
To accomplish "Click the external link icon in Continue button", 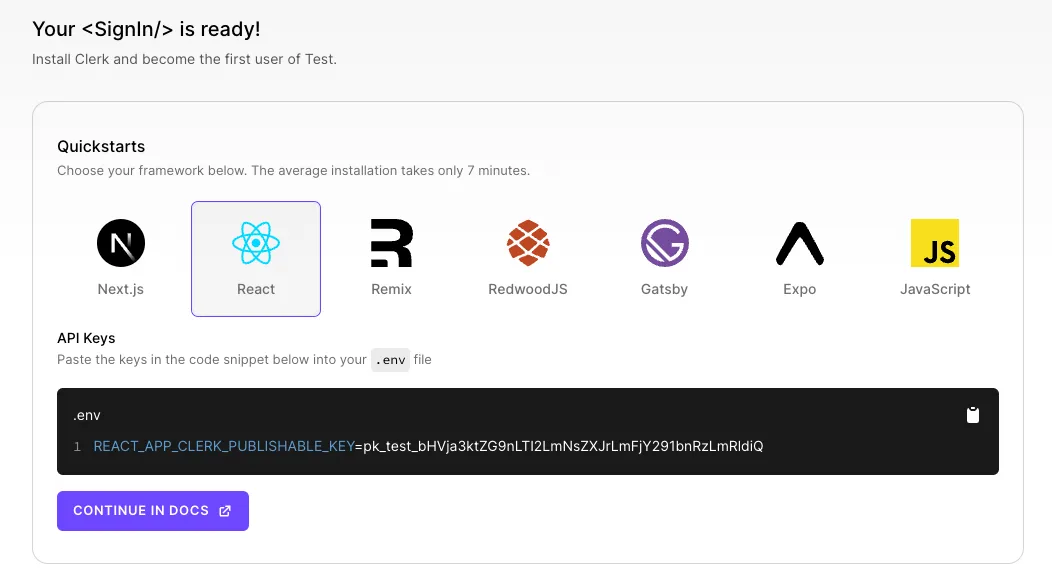I will point(225,511).
